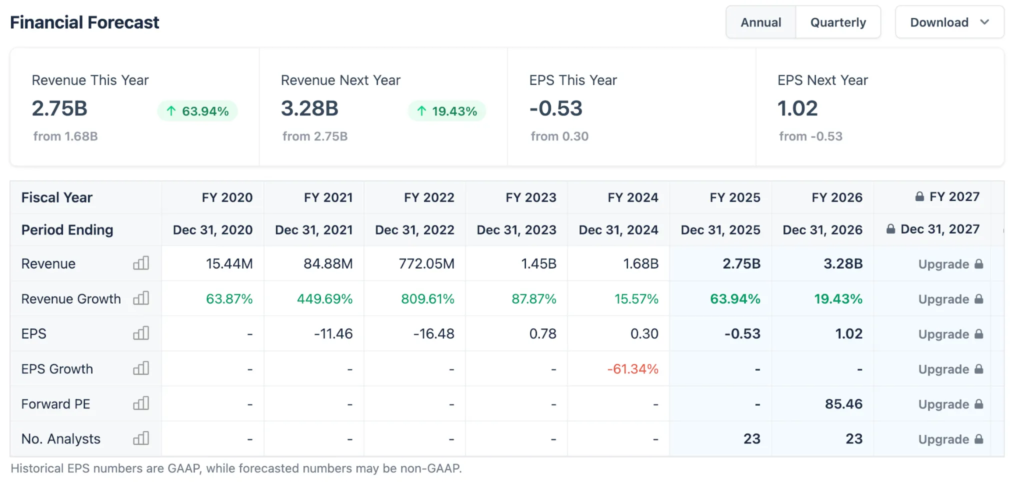Open the Revenue Growth chart icon
The width and height of the screenshot is (1024, 487).
[x=141, y=299]
